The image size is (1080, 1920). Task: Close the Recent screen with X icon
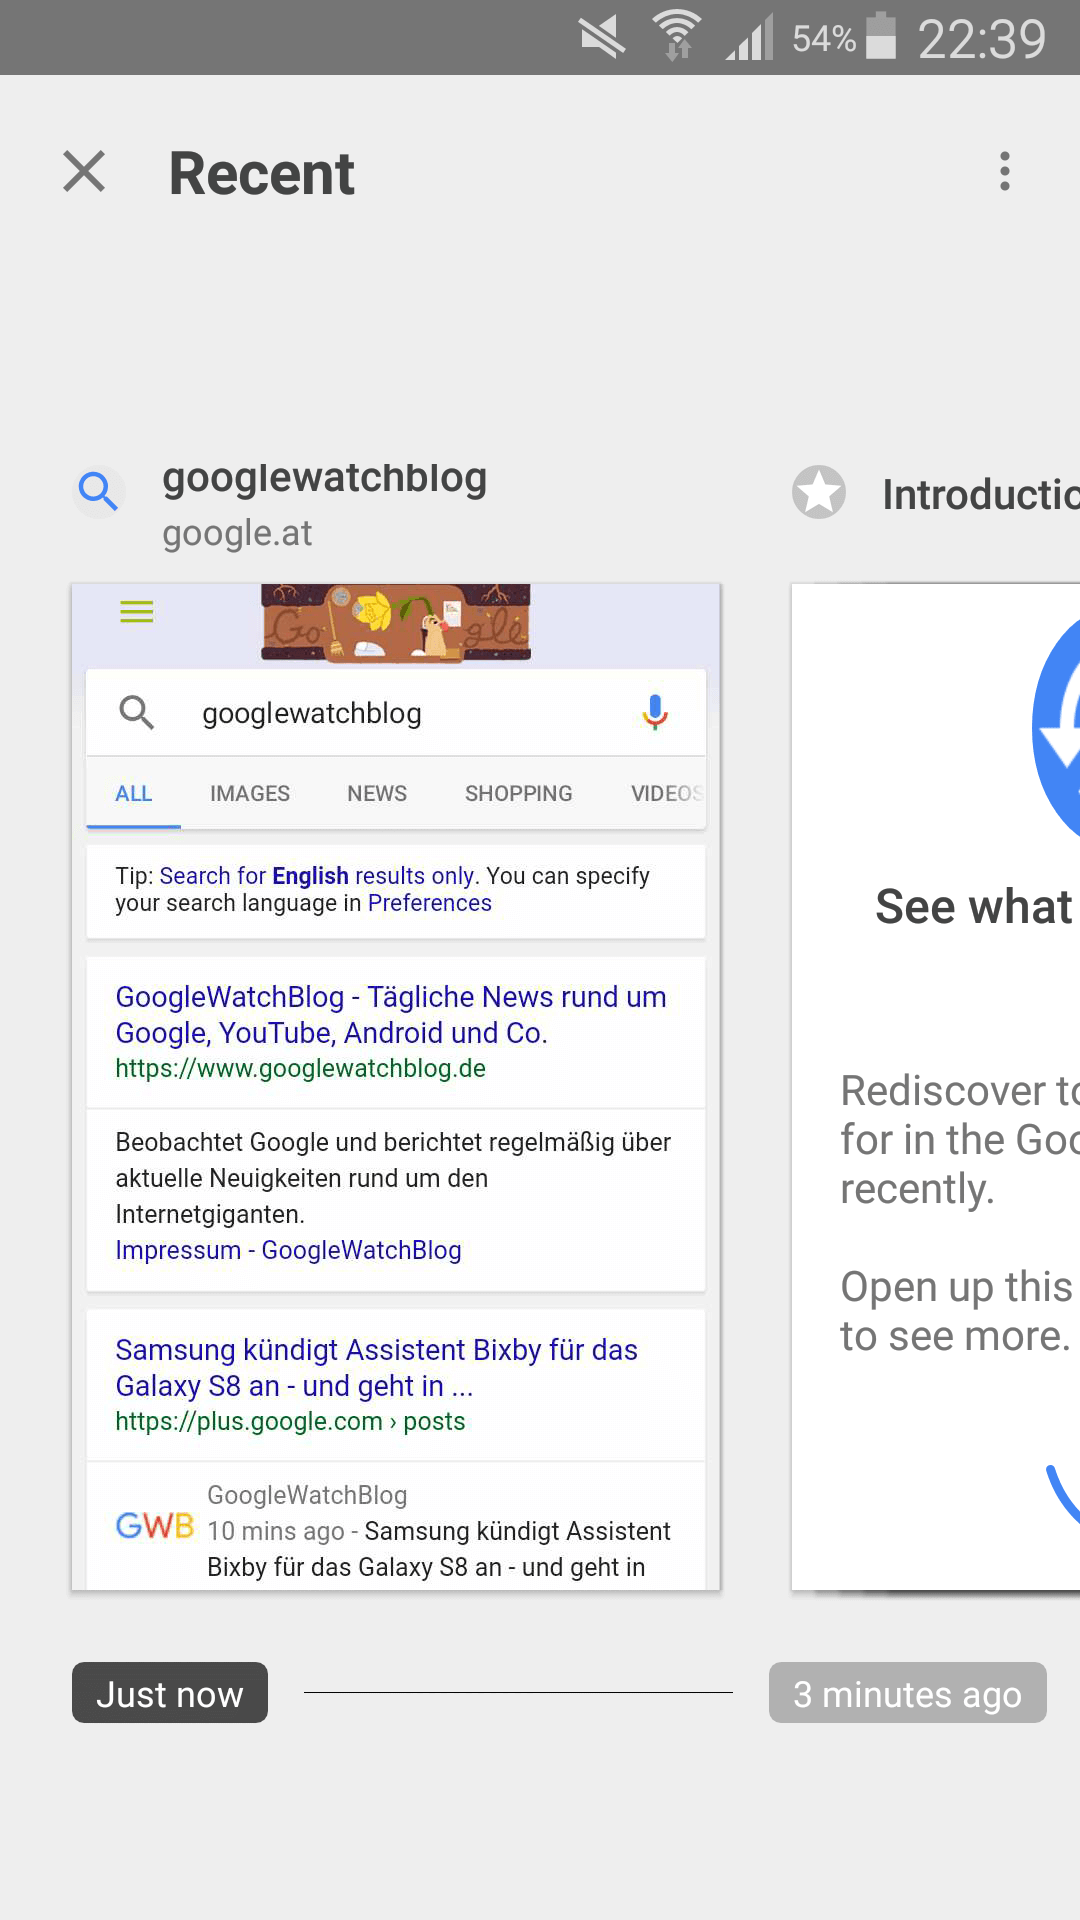point(84,171)
